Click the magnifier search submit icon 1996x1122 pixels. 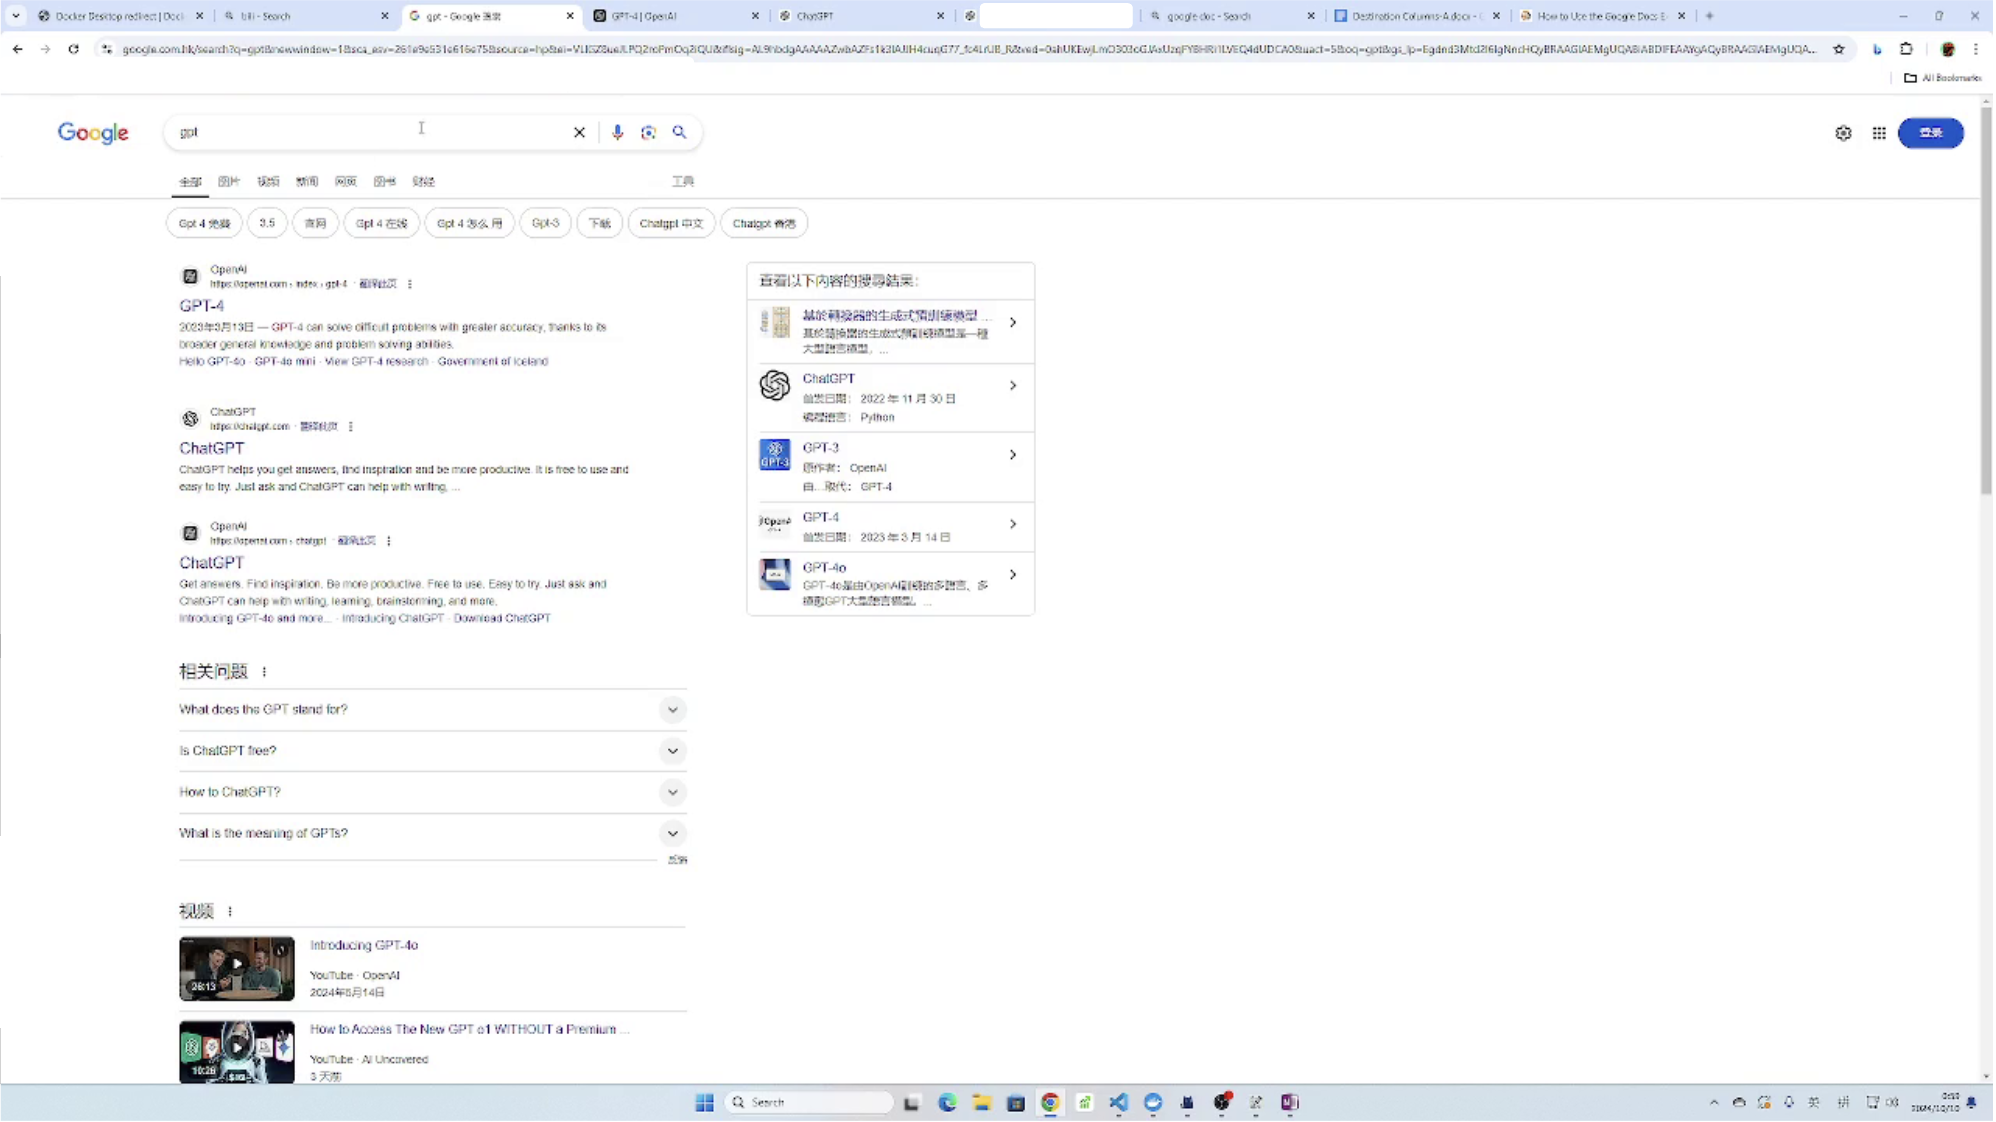tap(680, 132)
